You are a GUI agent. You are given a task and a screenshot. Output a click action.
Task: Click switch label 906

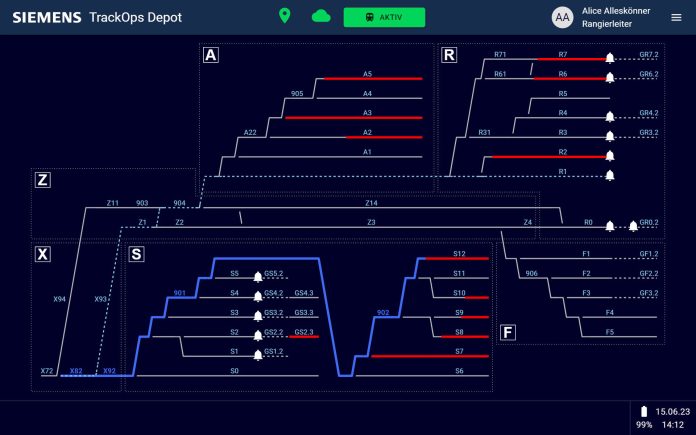(x=531, y=273)
